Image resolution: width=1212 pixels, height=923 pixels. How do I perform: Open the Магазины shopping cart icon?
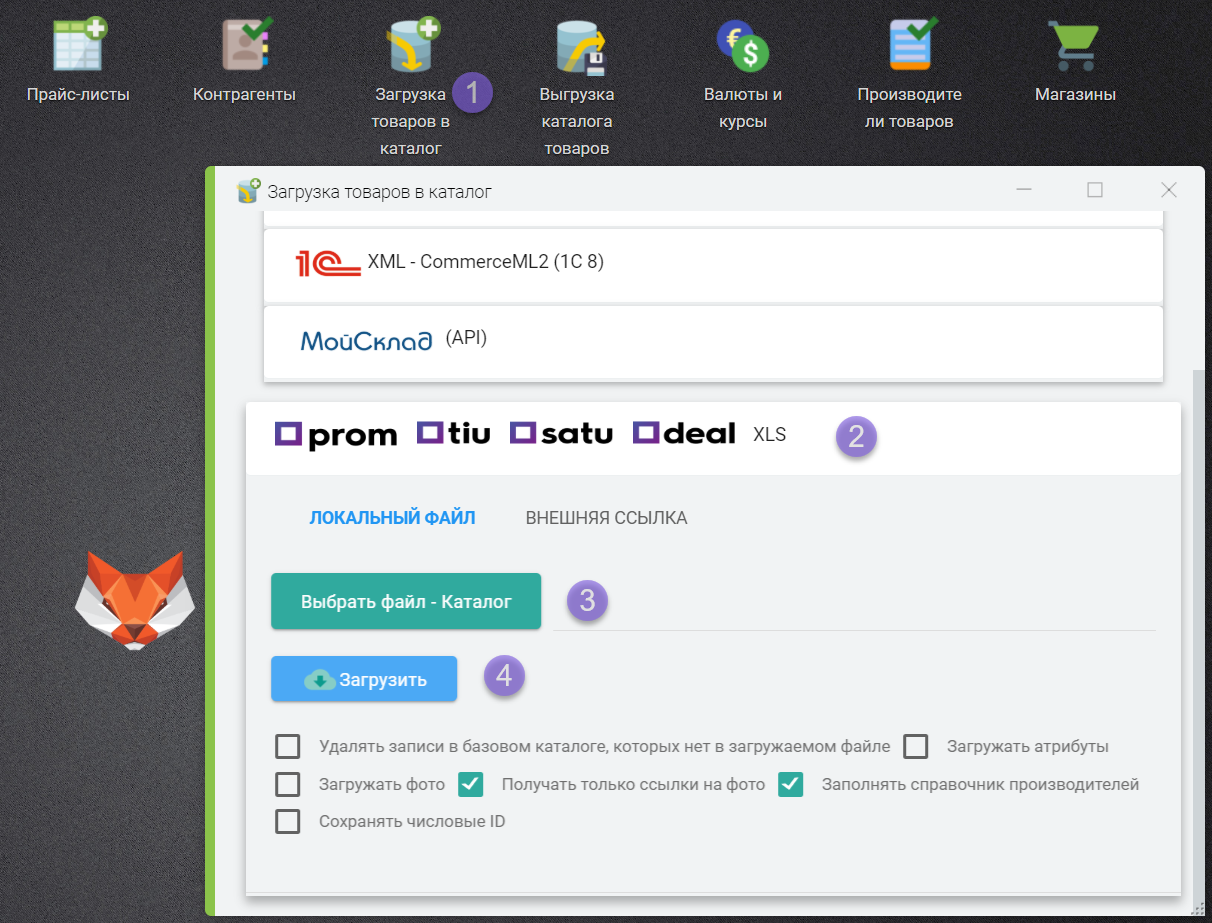point(1074,46)
